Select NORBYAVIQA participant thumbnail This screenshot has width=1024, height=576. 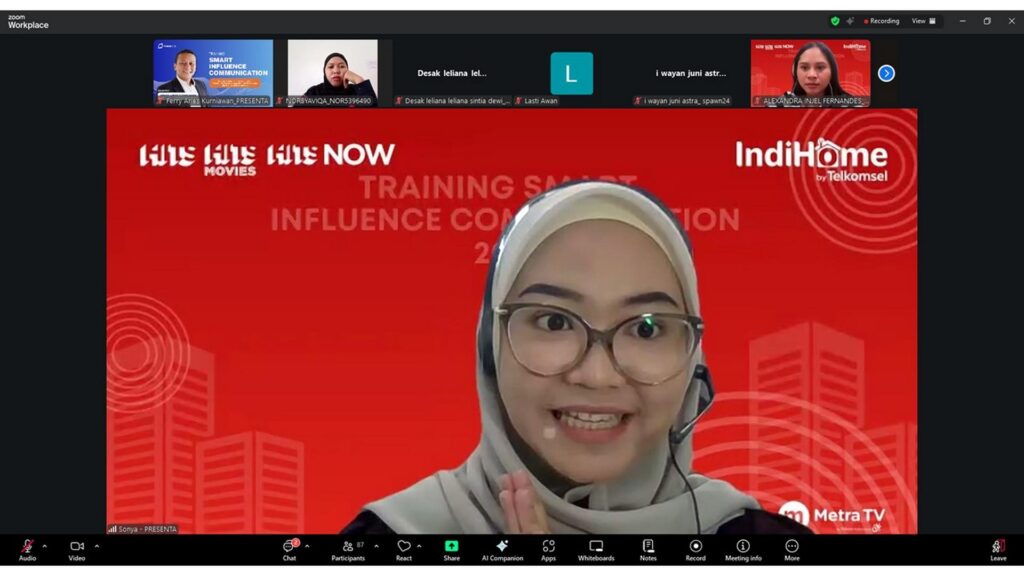332,72
